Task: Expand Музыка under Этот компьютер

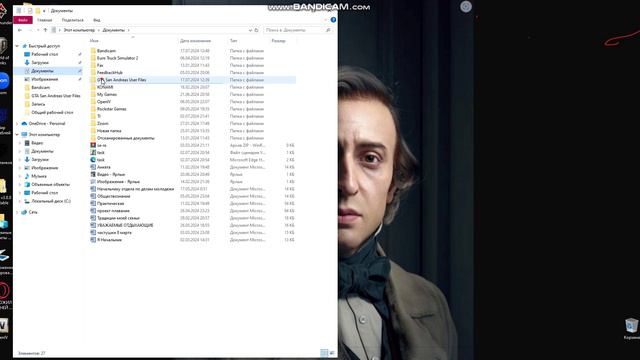Action: pyautogui.click(x=20, y=176)
